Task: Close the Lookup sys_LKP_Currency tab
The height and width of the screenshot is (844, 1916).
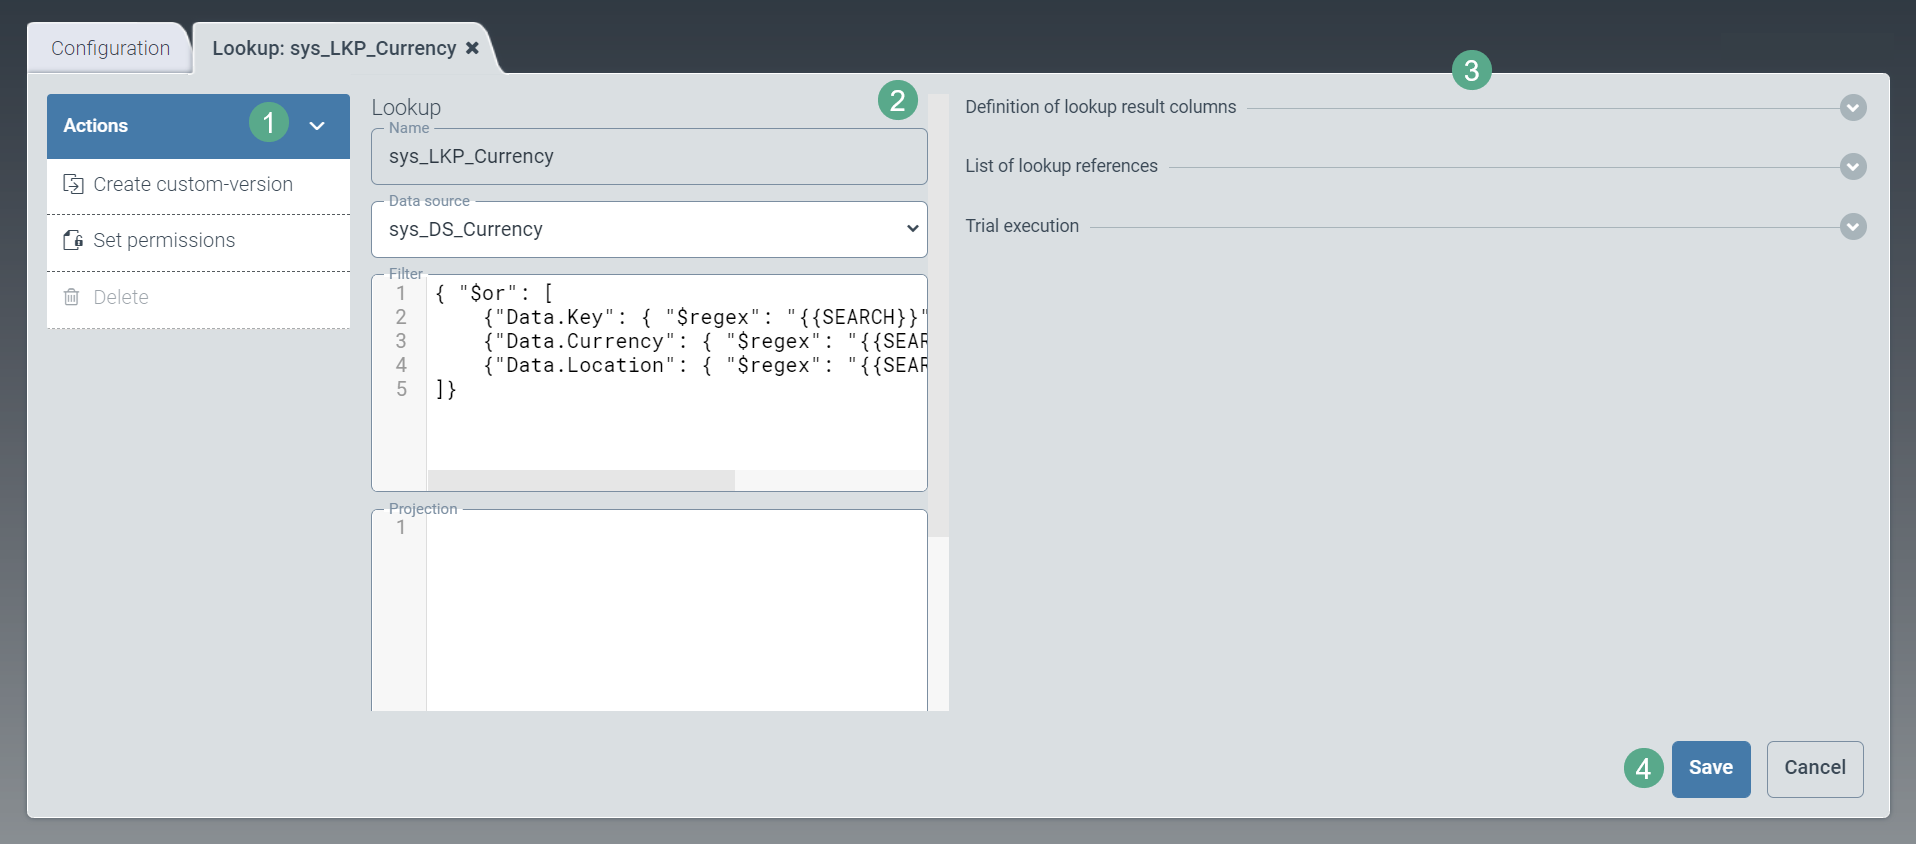Action: (472, 48)
